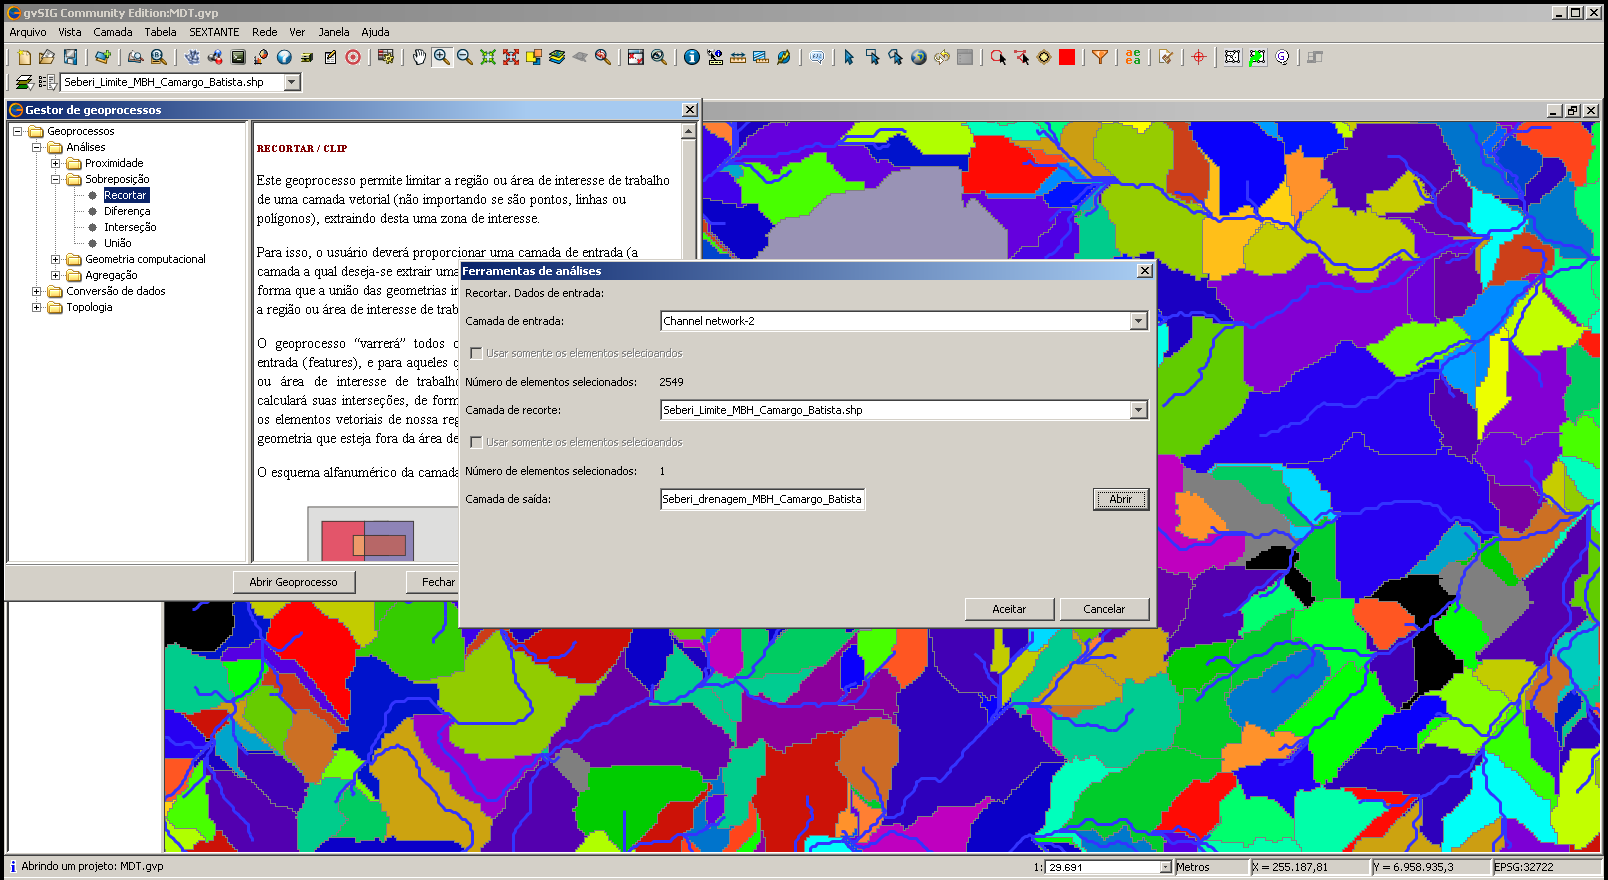Click the orange funnel filter icon
This screenshot has height=880, width=1608.
[x=1099, y=57]
